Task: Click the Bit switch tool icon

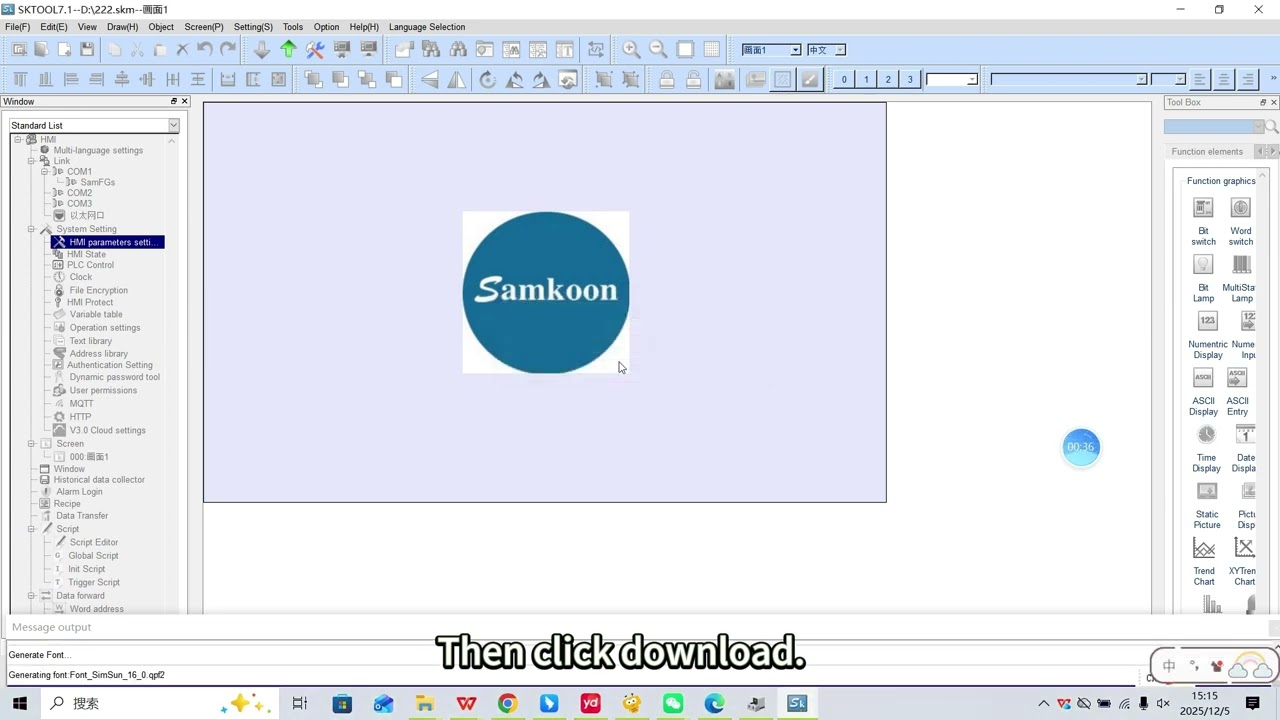Action: click(x=1204, y=207)
